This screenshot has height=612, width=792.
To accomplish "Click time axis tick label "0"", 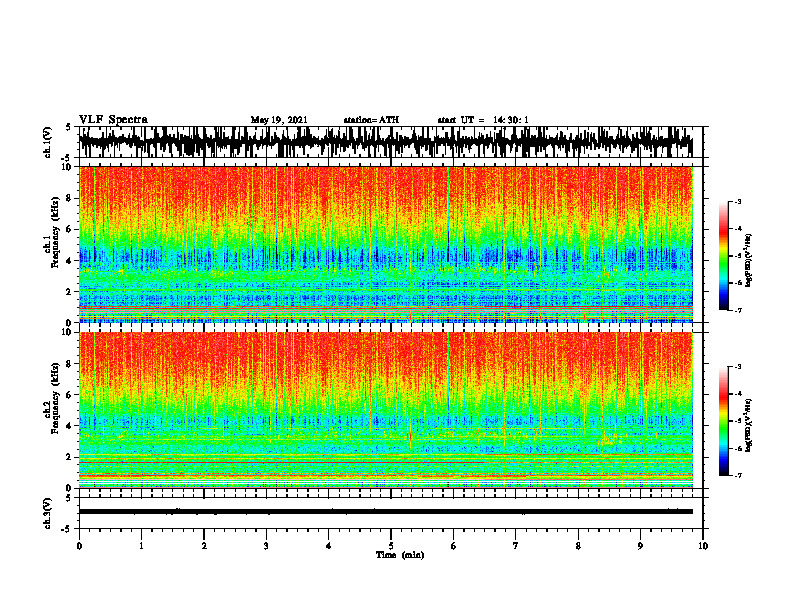I will [x=79, y=546].
